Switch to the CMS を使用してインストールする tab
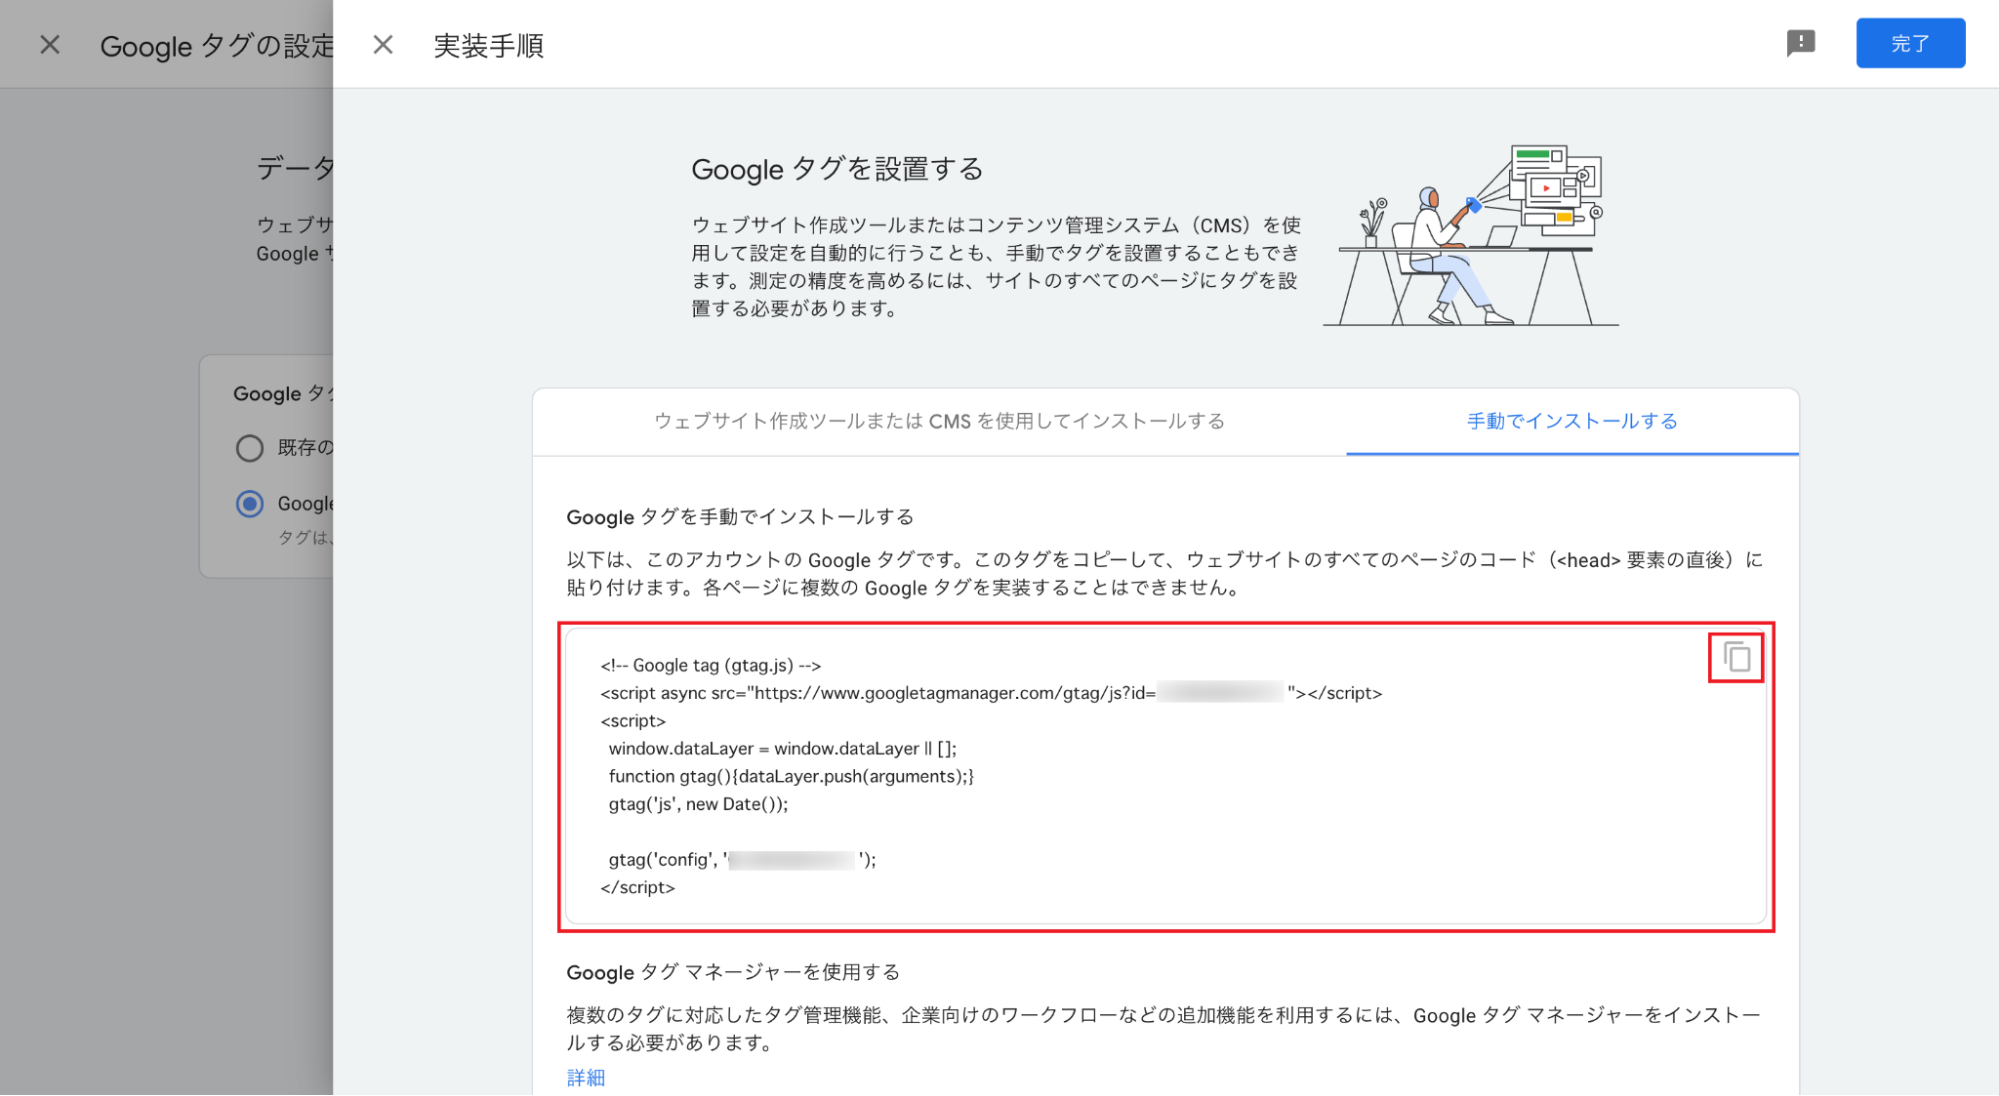 (940, 421)
